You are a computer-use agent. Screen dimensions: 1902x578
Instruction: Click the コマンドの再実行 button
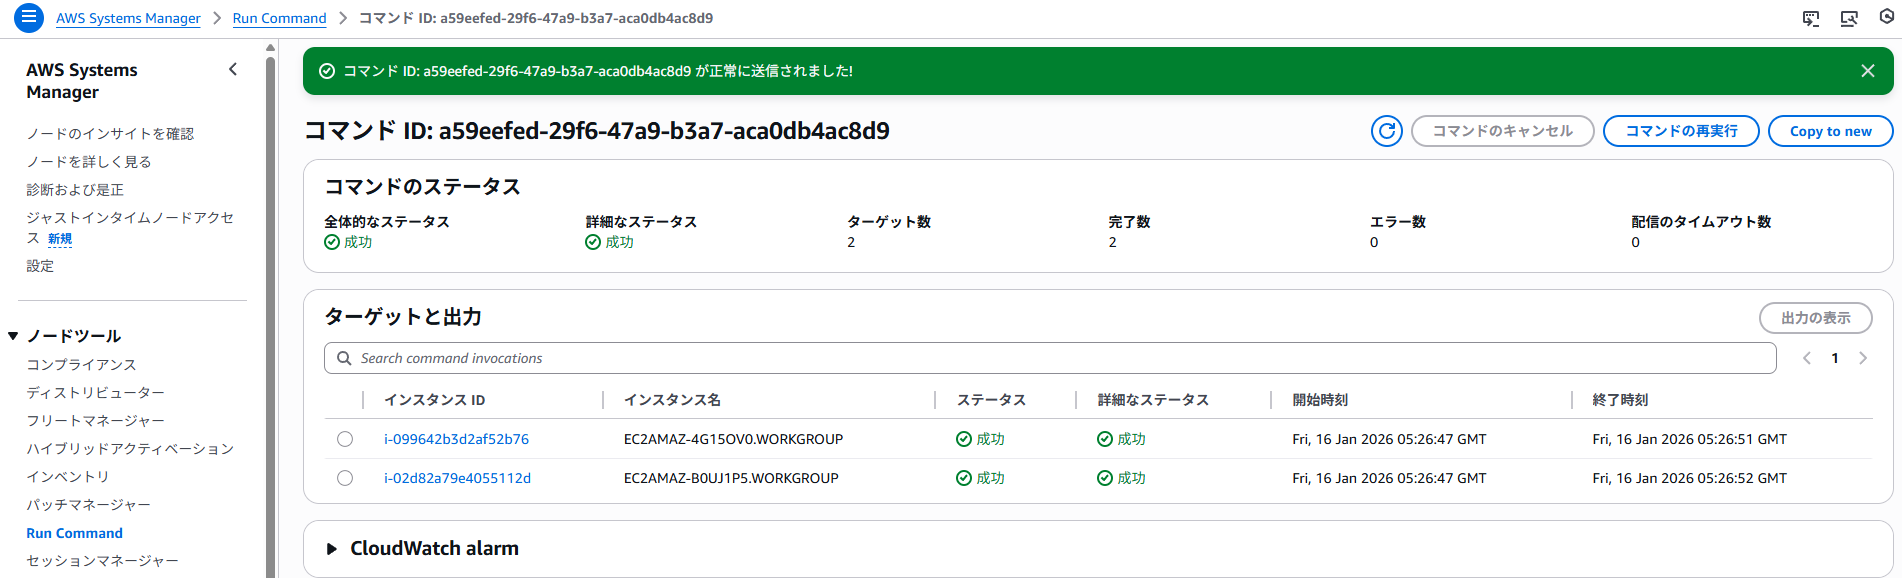[x=1680, y=131]
